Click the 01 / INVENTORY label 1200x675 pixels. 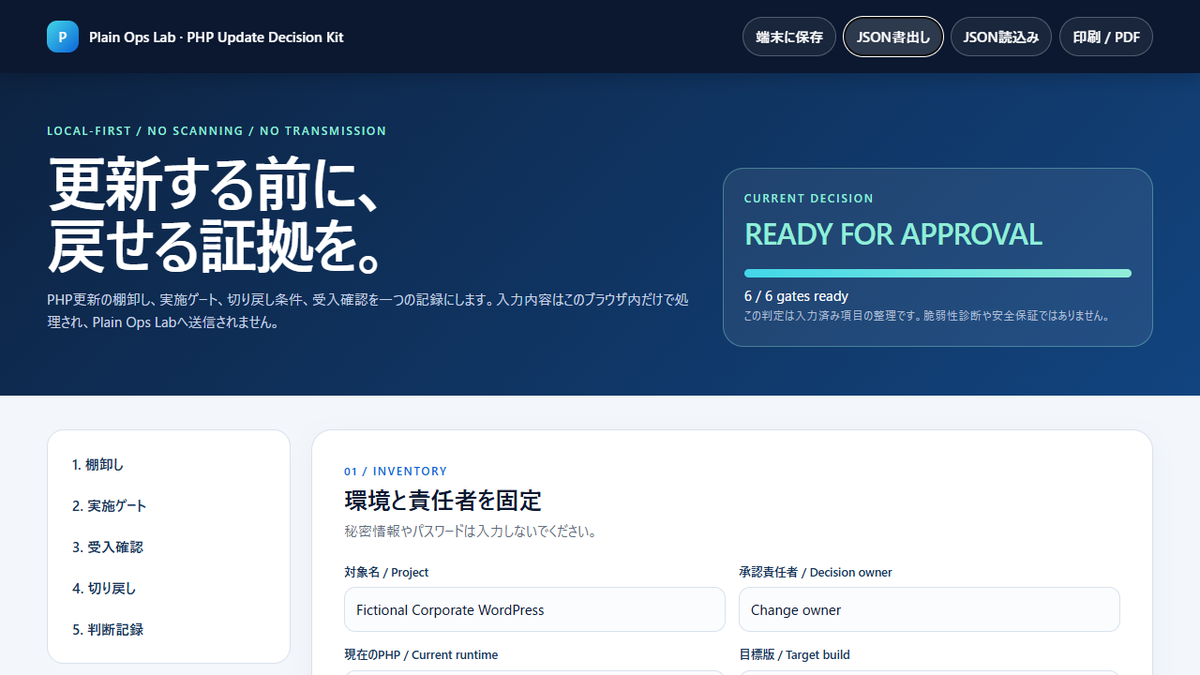[395, 471]
